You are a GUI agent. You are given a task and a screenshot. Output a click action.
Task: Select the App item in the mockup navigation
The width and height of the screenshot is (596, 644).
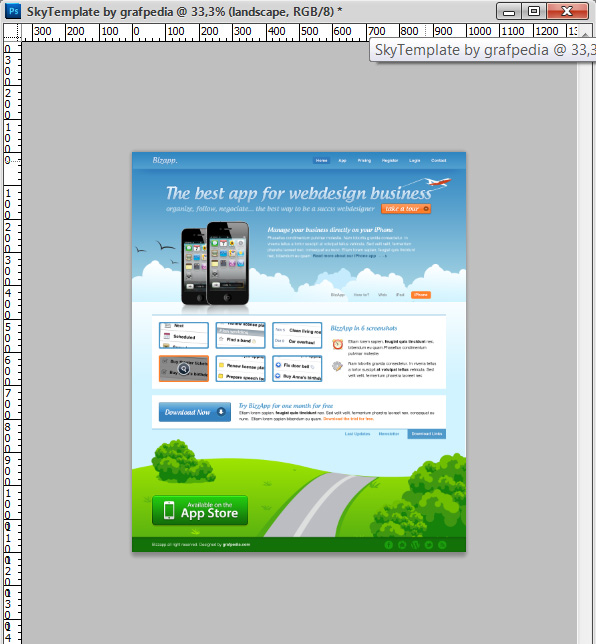click(342, 161)
